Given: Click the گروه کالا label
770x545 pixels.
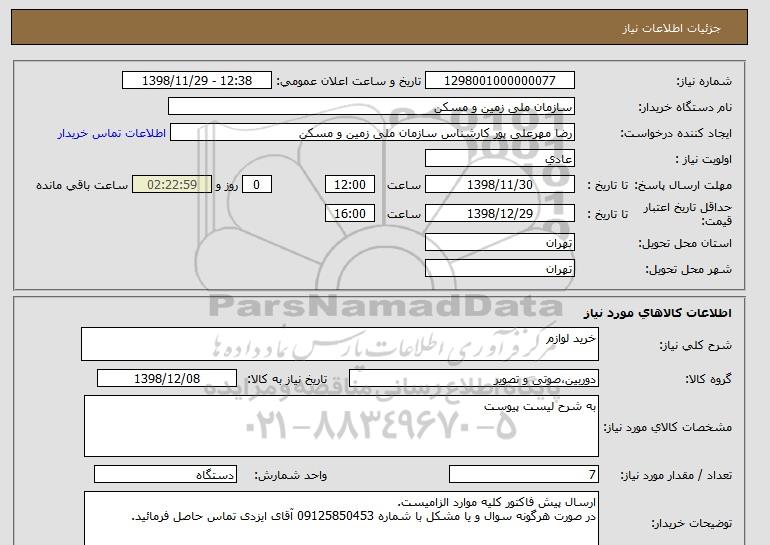Looking at the screenshot, I should click(x=709, y=379).
